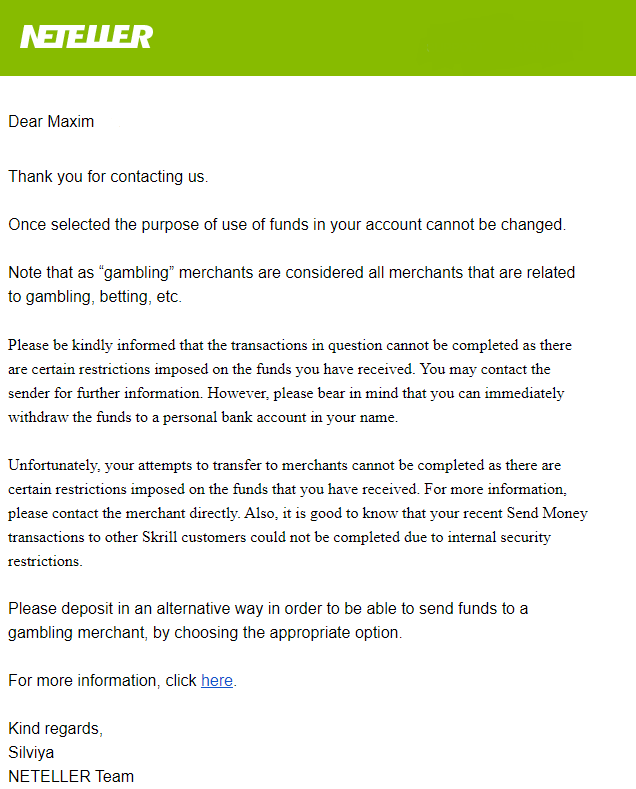The width and height of the screenshot is (636, 789).
Task: Click the 'Kind regards,' closing line
Action: (56, 729)
